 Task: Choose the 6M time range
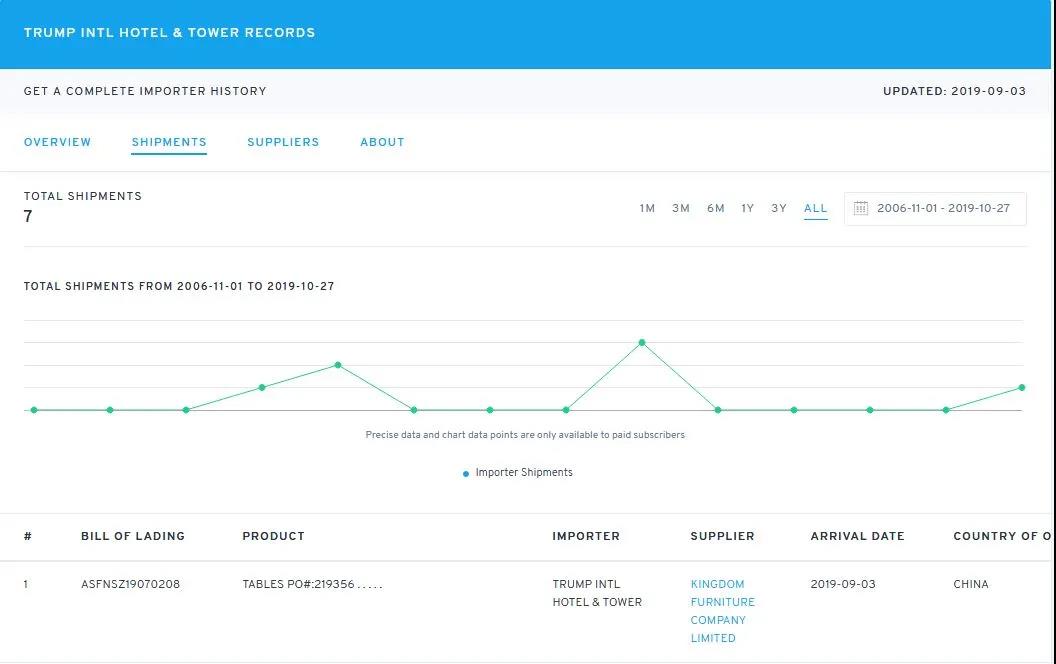(x=716, y=208)
